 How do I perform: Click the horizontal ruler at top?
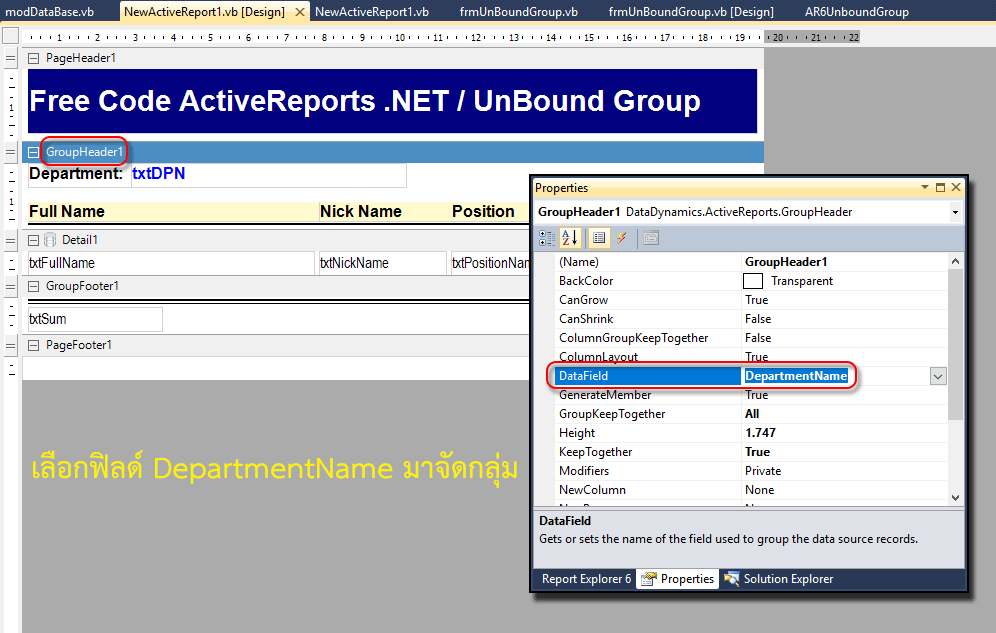(441, 37)
